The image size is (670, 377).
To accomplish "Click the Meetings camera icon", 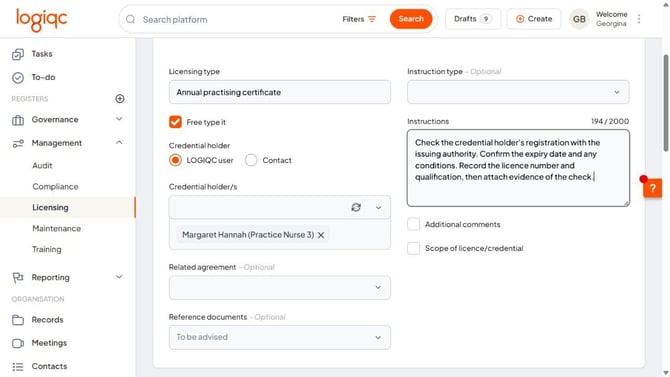I will 18,343.
